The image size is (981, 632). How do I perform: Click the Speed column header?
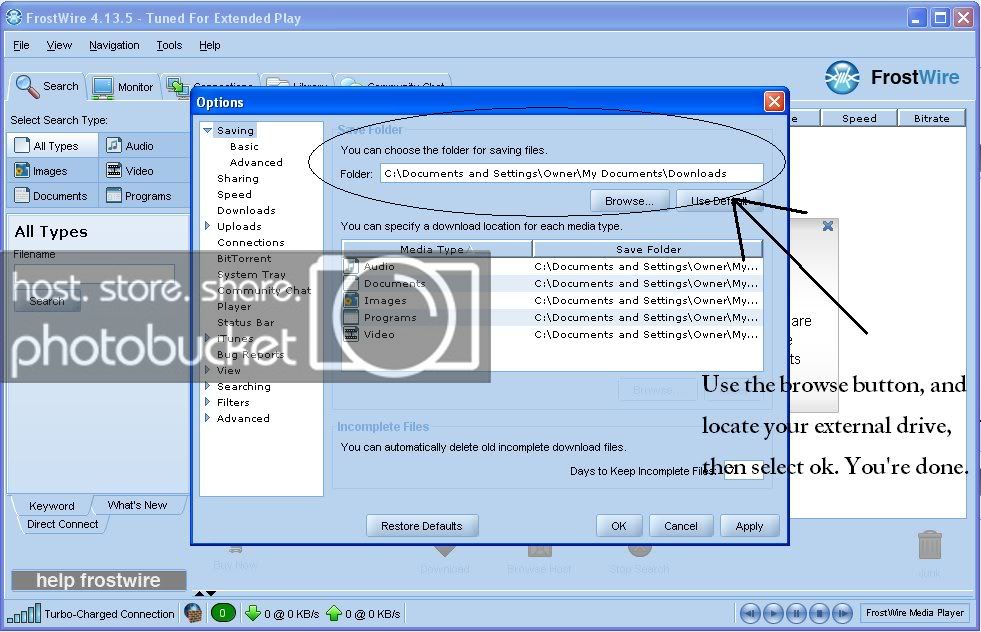[x=859, y=118]
